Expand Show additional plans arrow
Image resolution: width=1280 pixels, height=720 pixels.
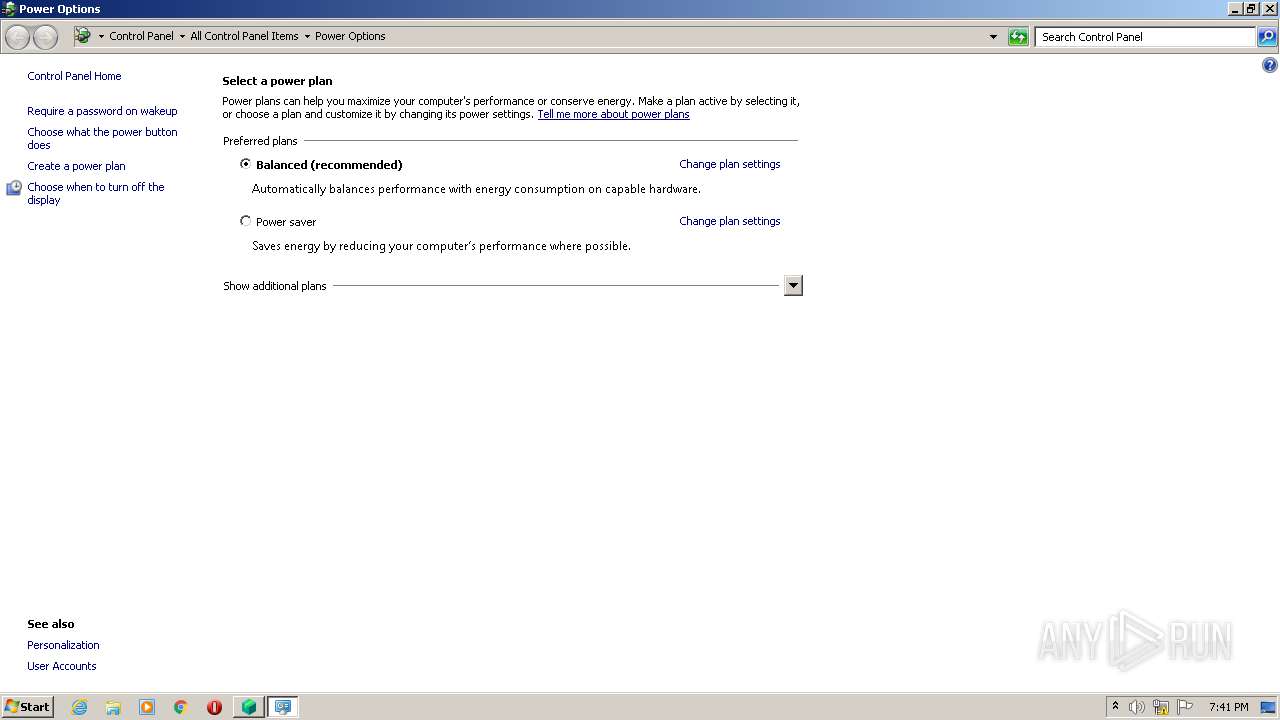(x=793, y=286)
